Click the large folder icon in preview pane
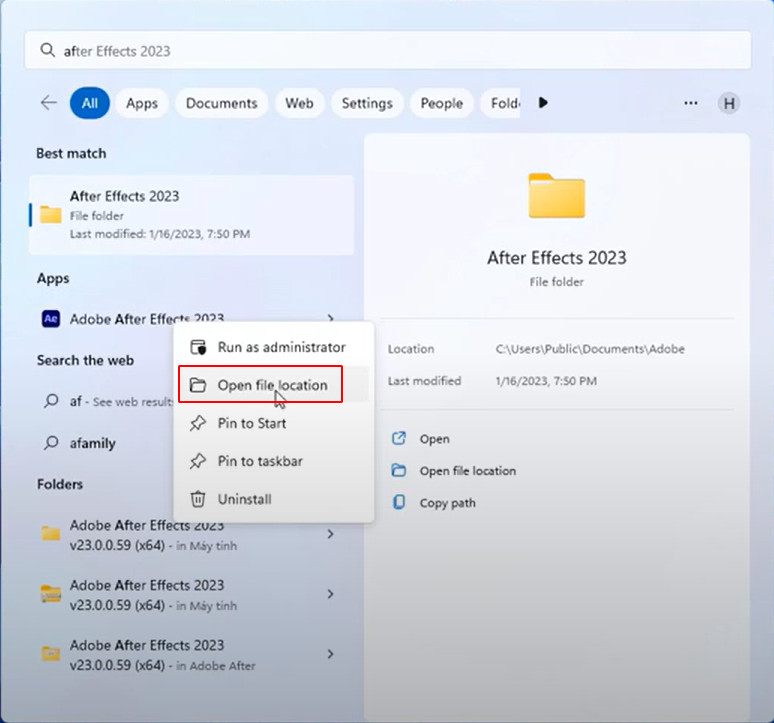Screen dimensions: 774x723 556,196
